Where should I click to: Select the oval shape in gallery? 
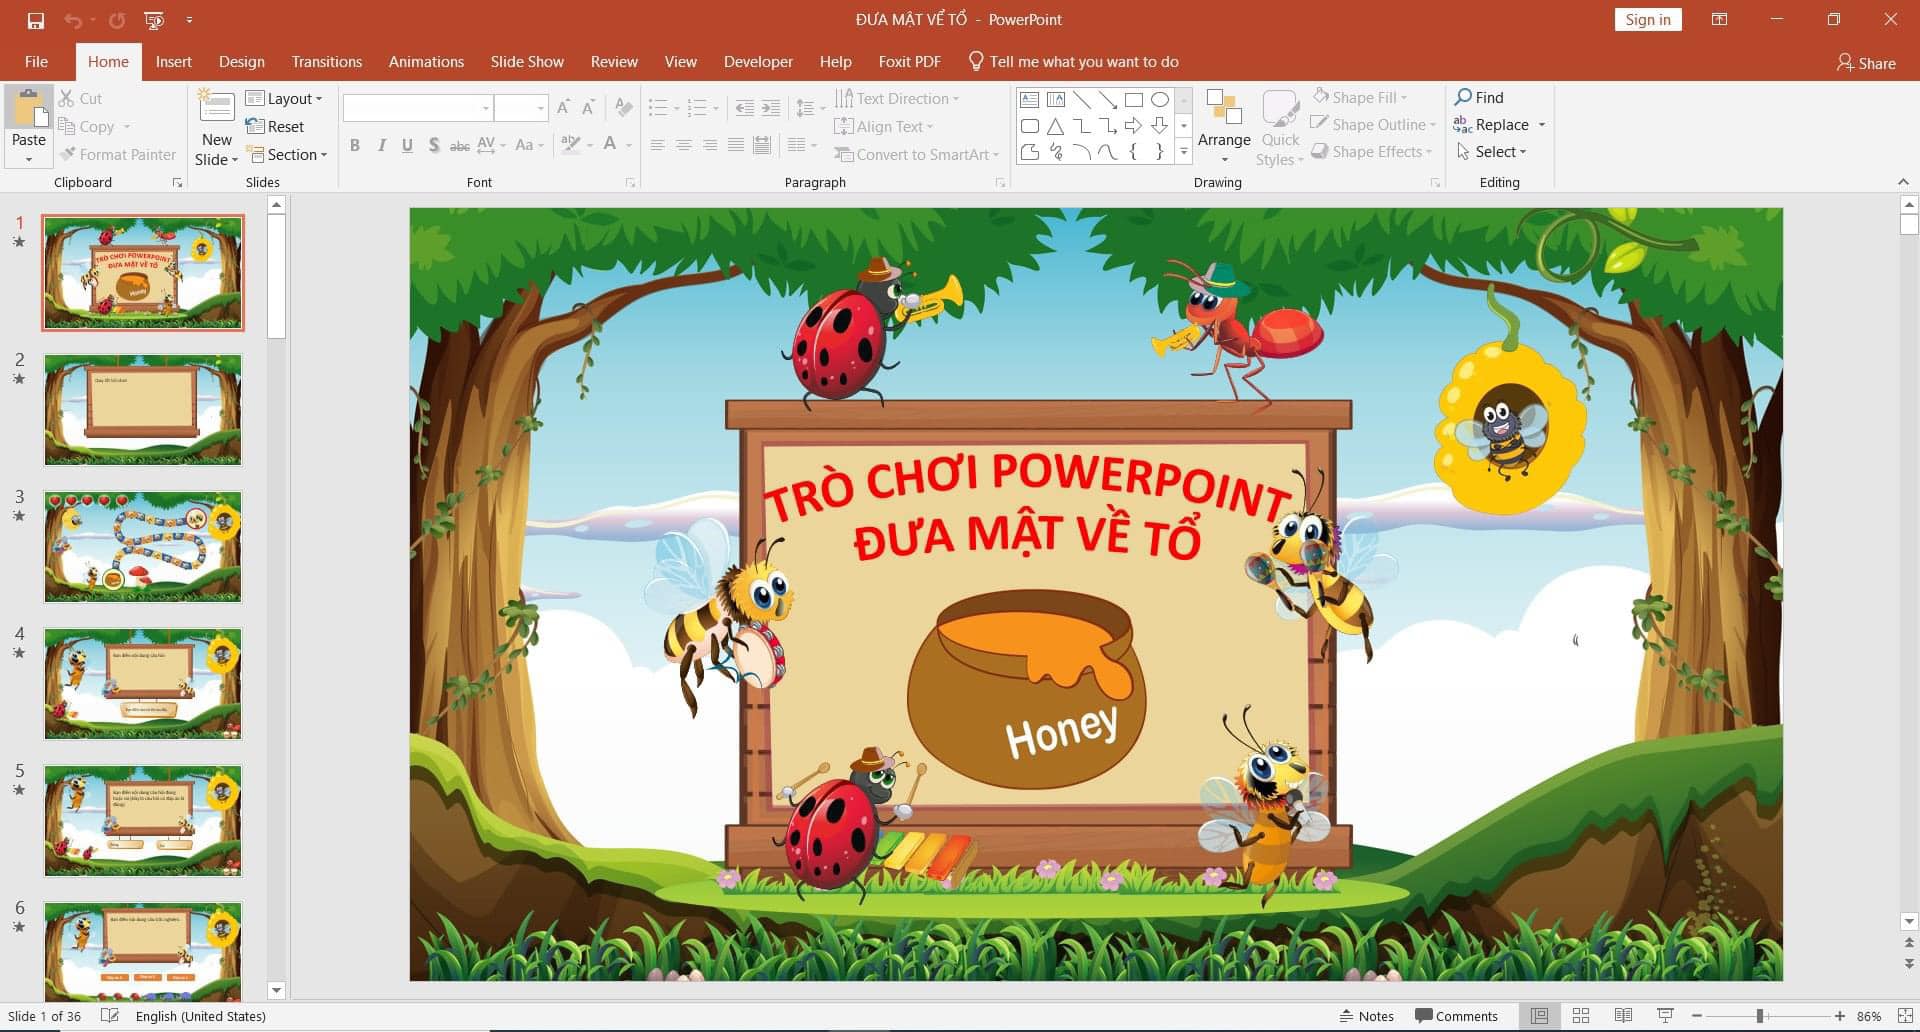pyautogui.click(x=1160, y=100)
